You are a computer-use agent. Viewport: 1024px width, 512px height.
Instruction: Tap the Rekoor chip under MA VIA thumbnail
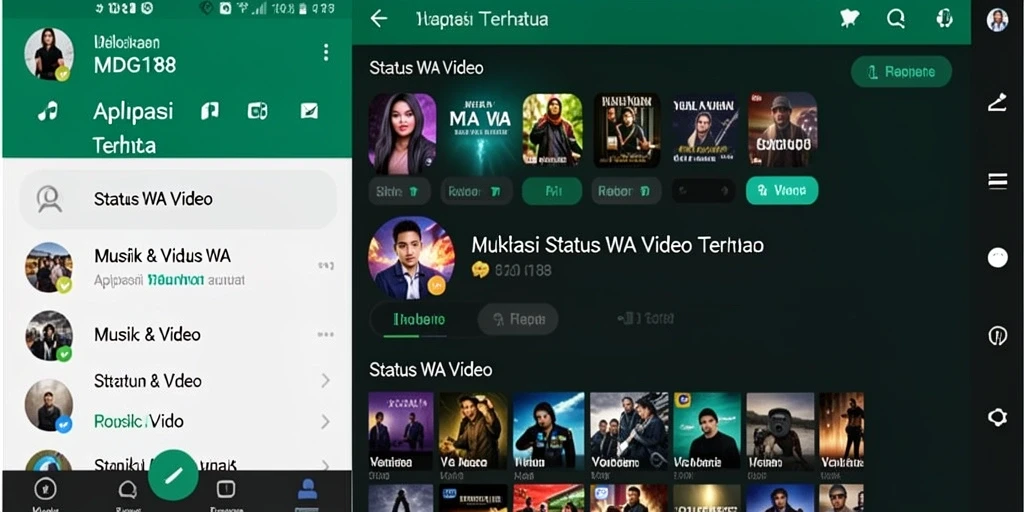click(x=476, y=191)
